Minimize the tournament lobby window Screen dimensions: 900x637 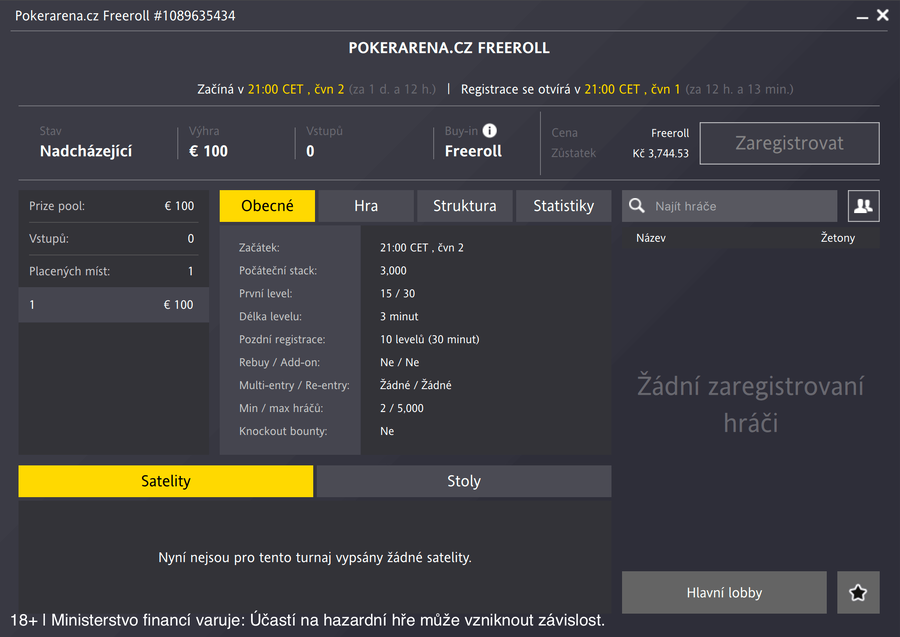click(862, 17)
